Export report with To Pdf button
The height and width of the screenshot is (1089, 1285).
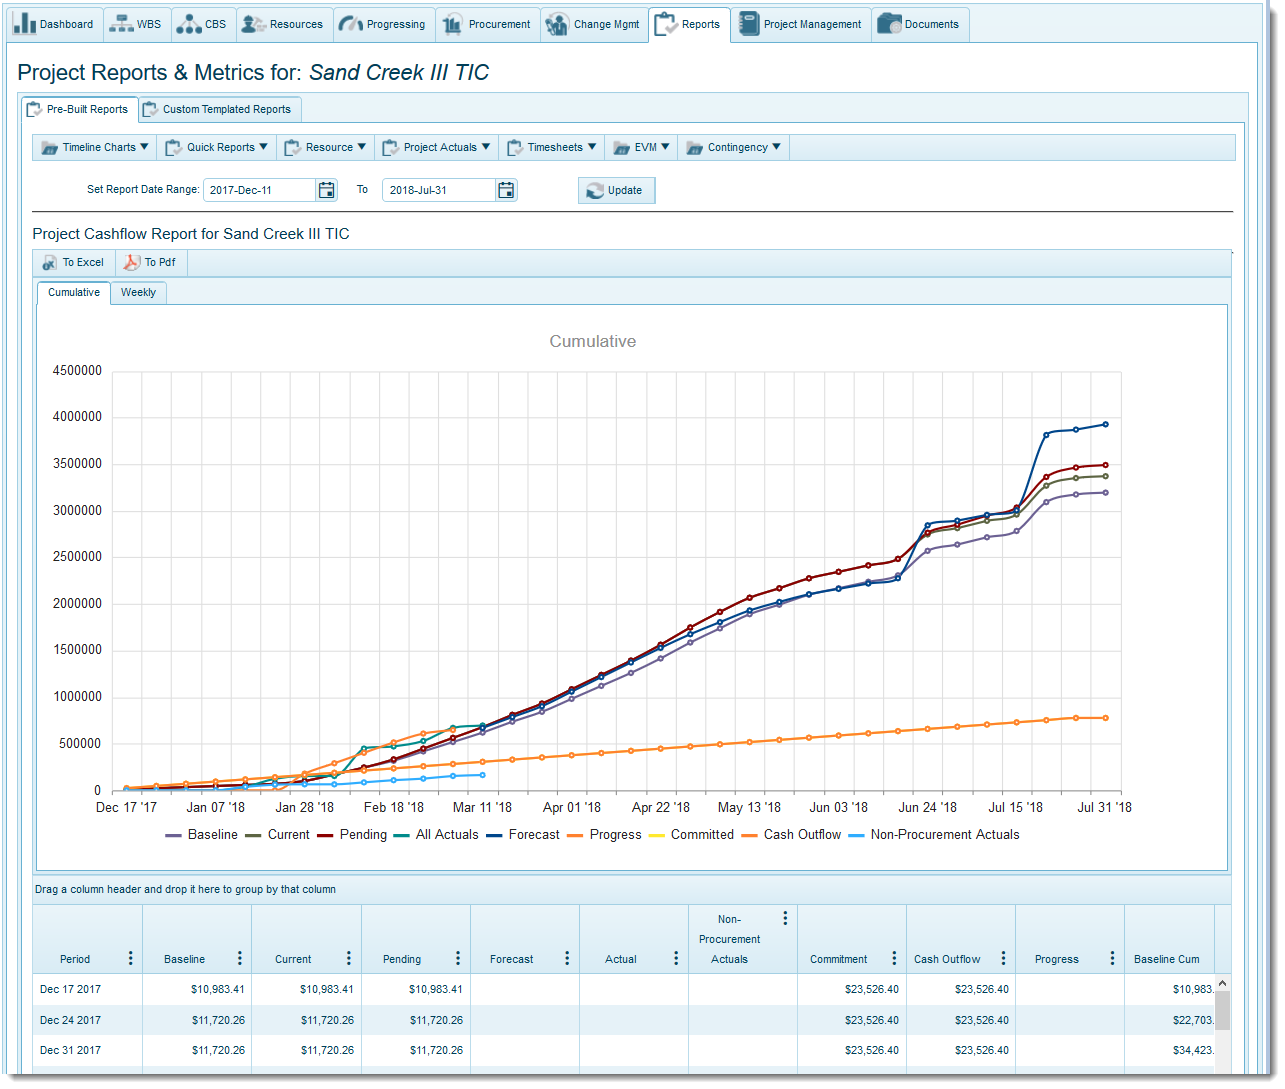point(150,262)
